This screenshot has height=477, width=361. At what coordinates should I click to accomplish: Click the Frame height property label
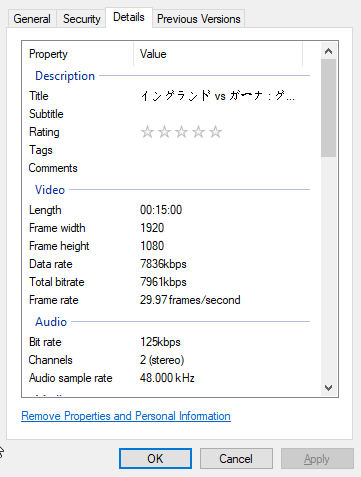[x=59, y=246]
